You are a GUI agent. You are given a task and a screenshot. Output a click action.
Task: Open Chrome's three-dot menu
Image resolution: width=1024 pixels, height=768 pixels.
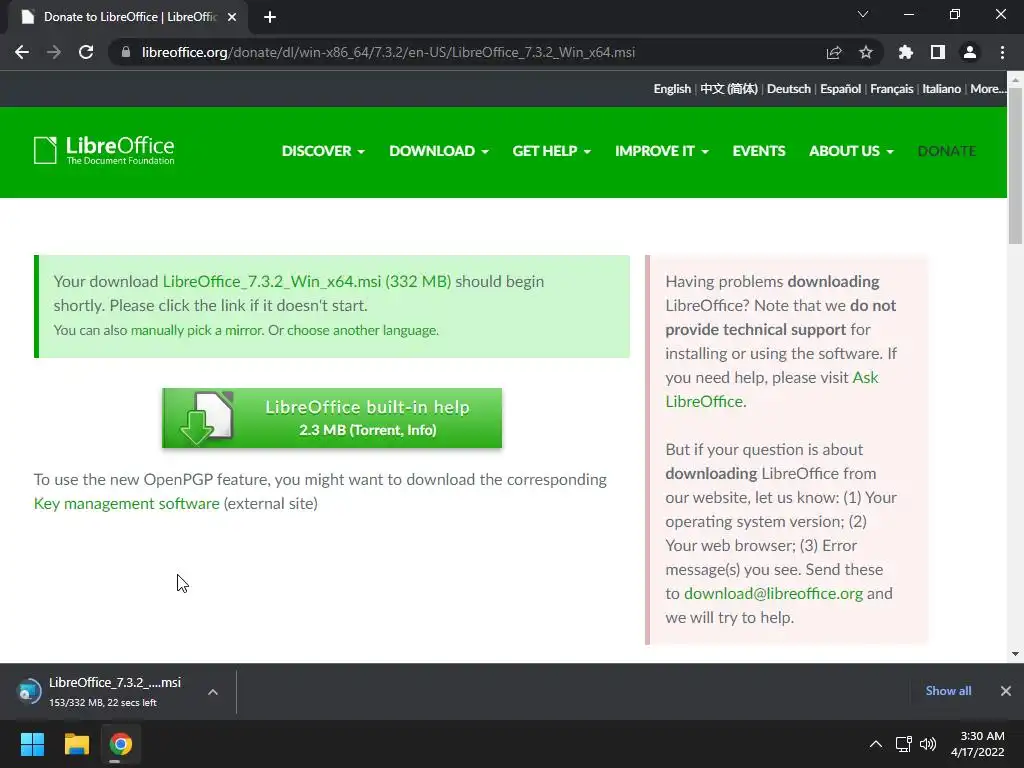click(x=1002, y=52)
